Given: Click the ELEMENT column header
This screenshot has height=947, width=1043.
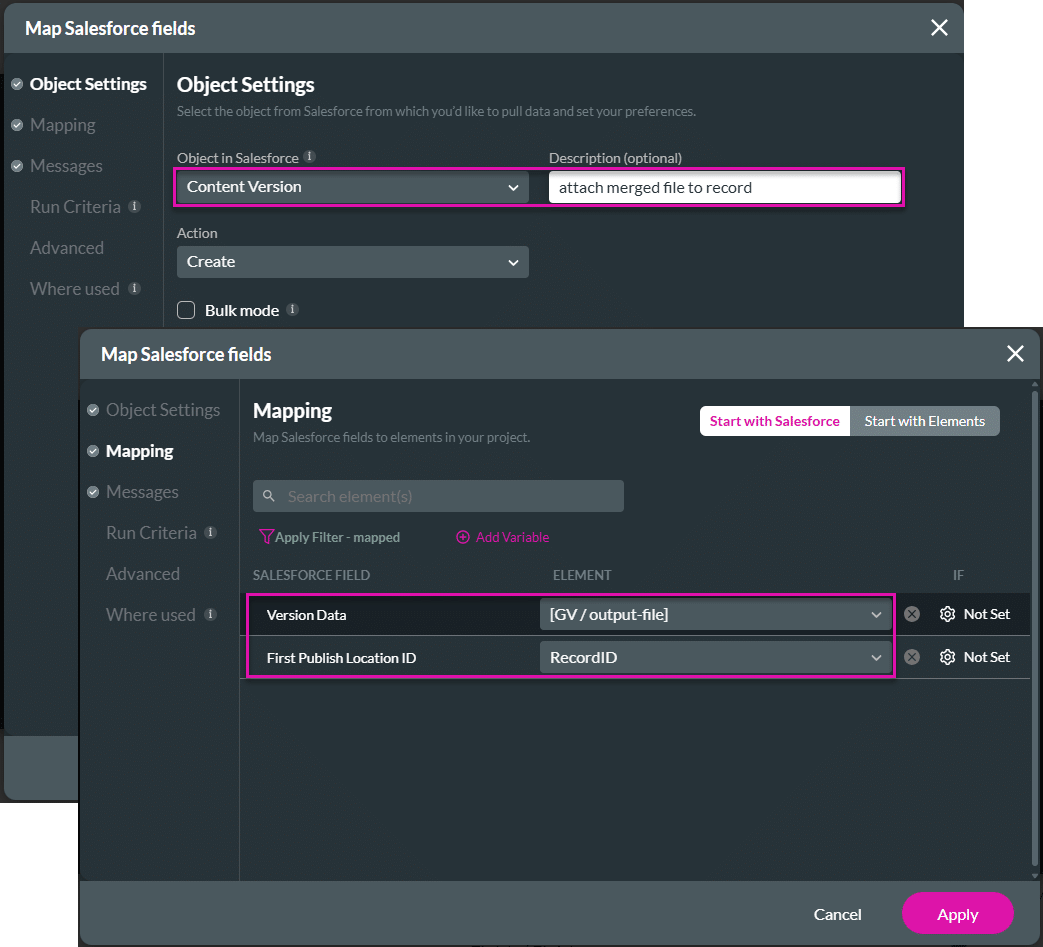Looking at the screenshot, I should tap(581, 575).
